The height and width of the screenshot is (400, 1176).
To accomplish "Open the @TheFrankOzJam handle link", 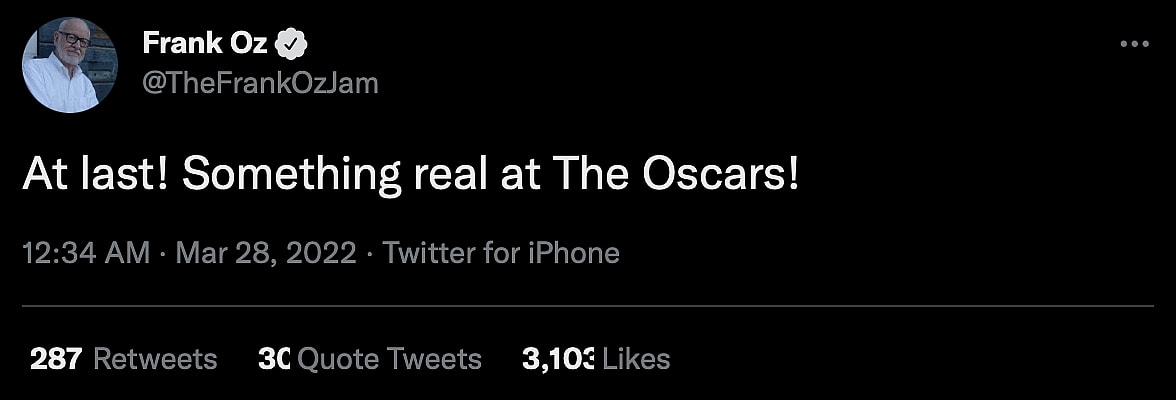I will coord(261,83).
